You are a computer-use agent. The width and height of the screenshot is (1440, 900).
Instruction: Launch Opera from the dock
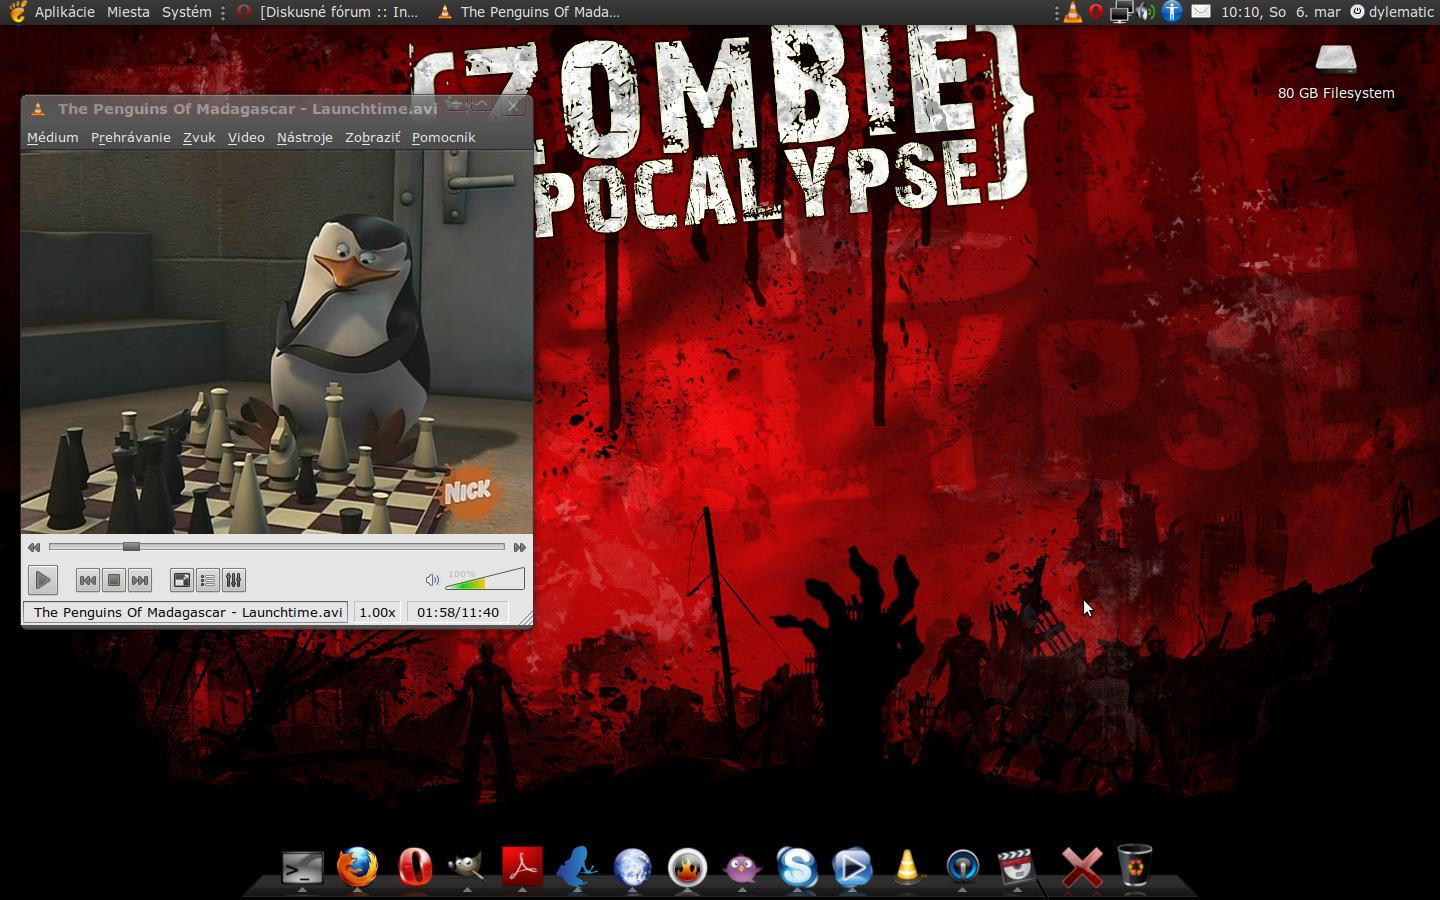[x=413, y=867]
